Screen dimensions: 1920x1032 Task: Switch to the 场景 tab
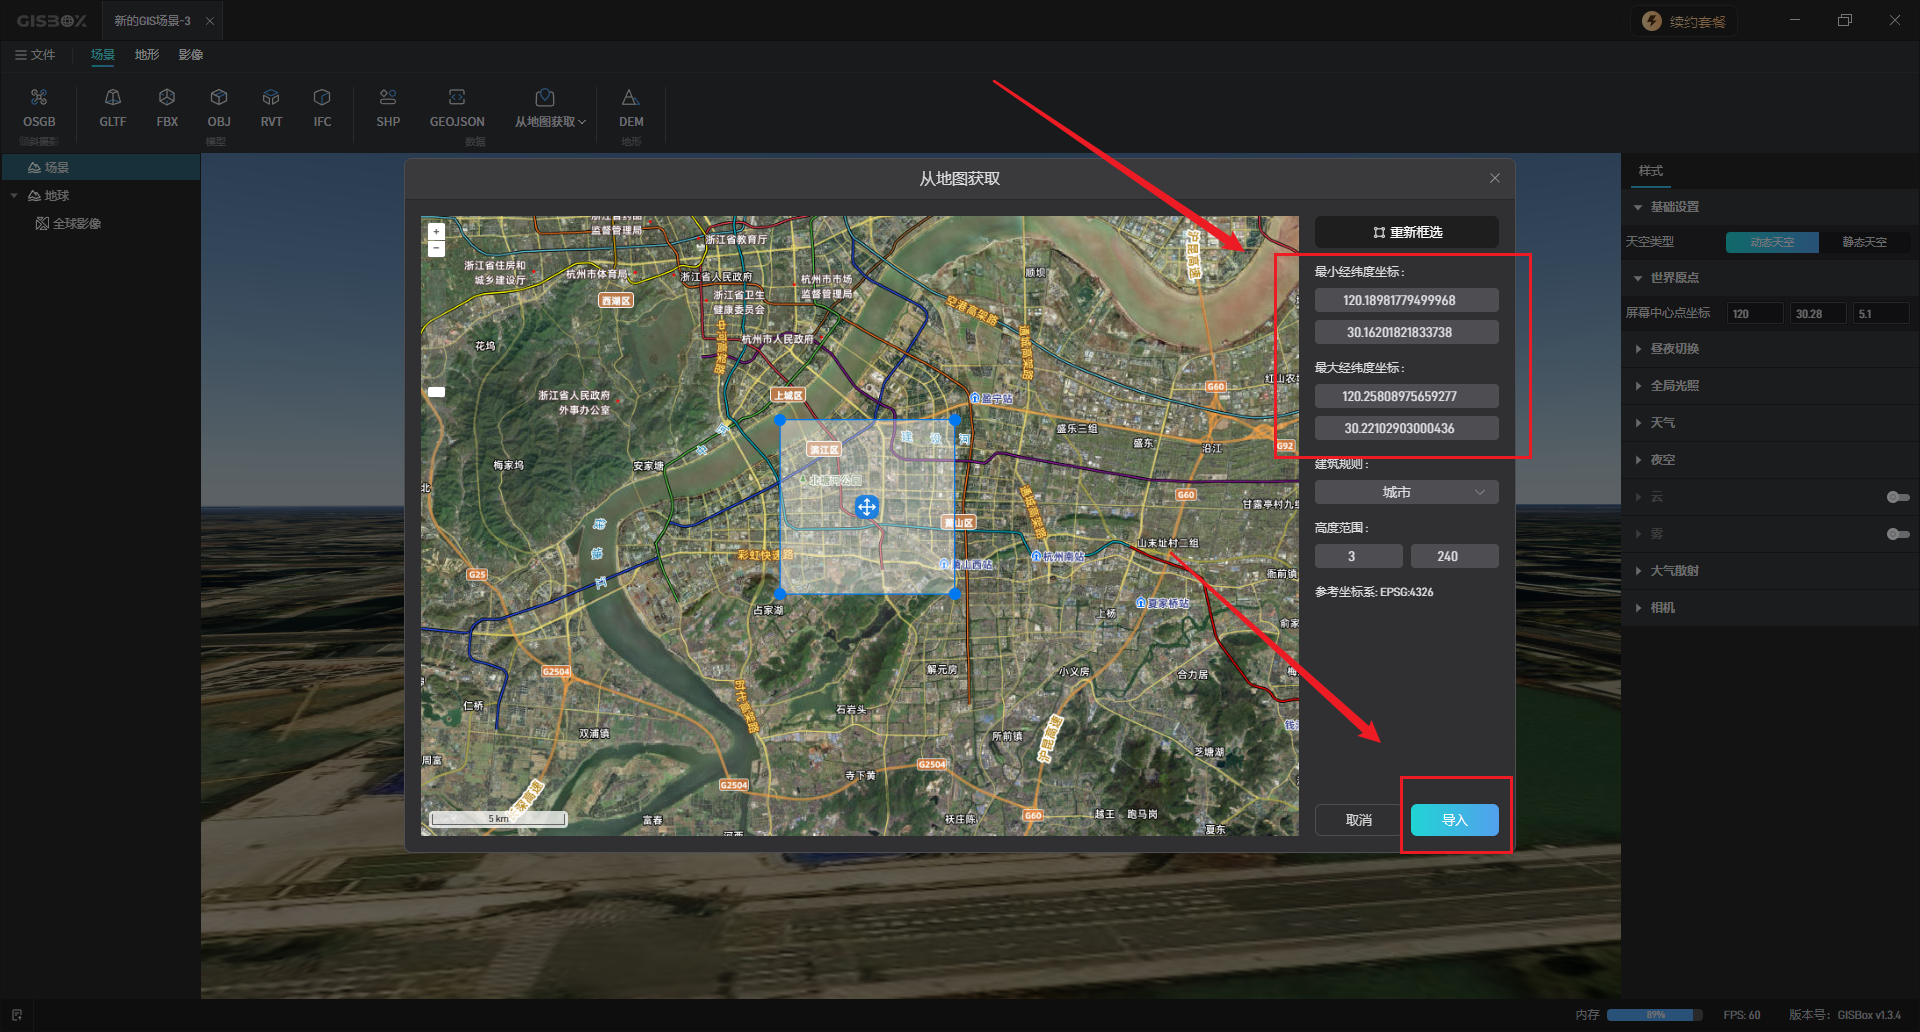point(102,55)
